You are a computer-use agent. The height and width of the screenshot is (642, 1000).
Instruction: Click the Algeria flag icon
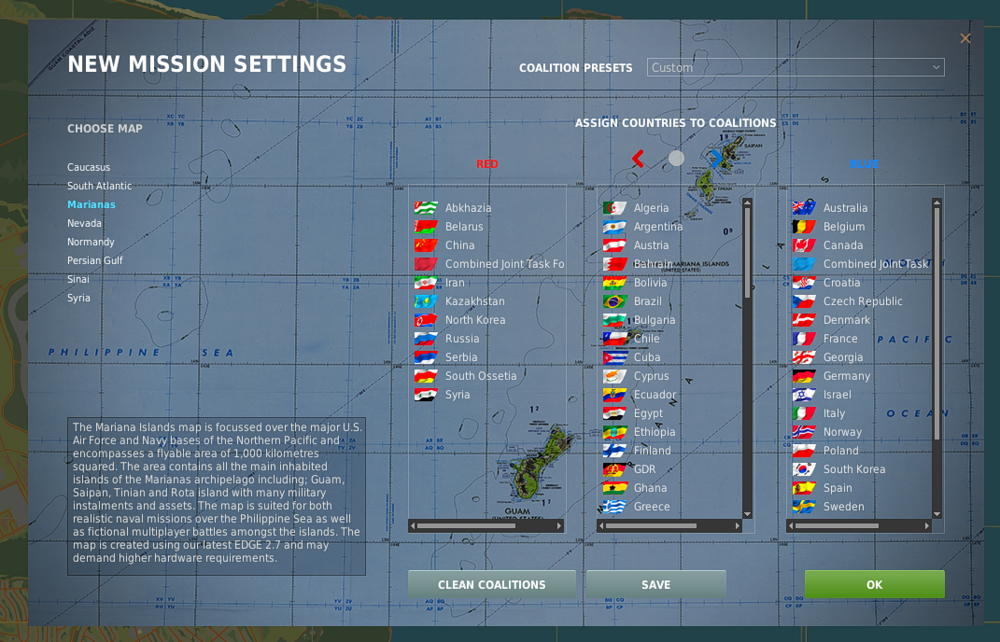615,208
